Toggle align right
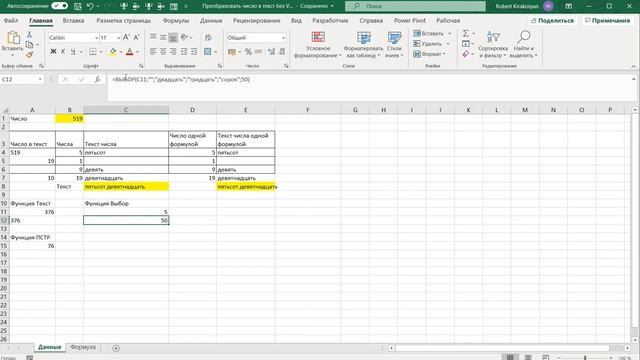Viewport: 640px width, 360px height. [x=173, y=51]
